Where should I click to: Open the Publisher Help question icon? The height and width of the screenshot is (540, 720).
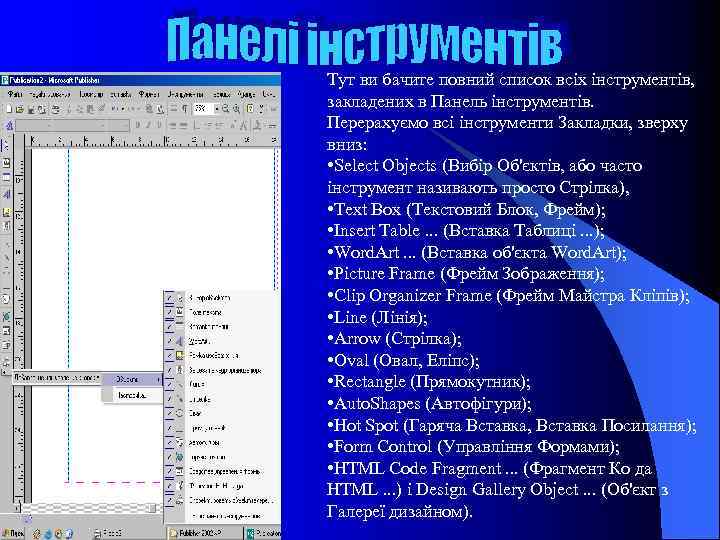tap(250, 109)
